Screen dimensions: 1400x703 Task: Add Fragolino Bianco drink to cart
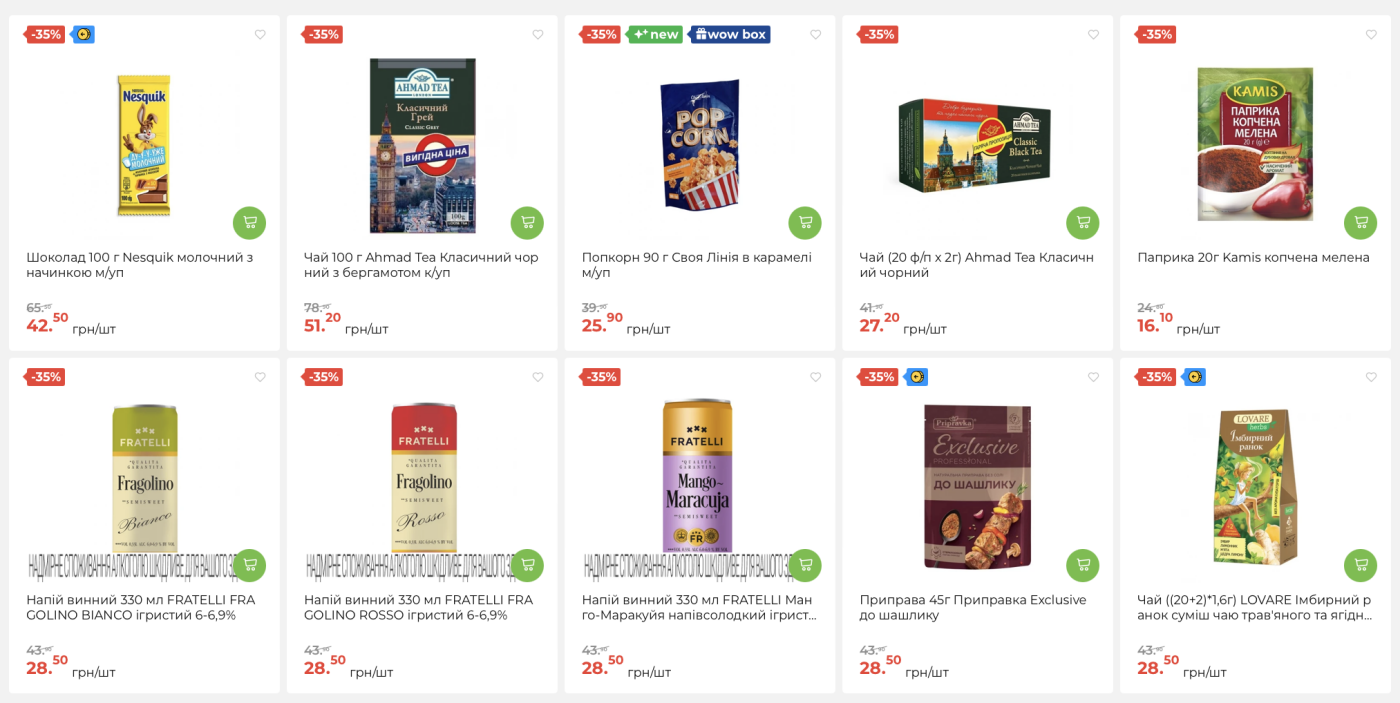pyautogui.click(x=249, y=565)
